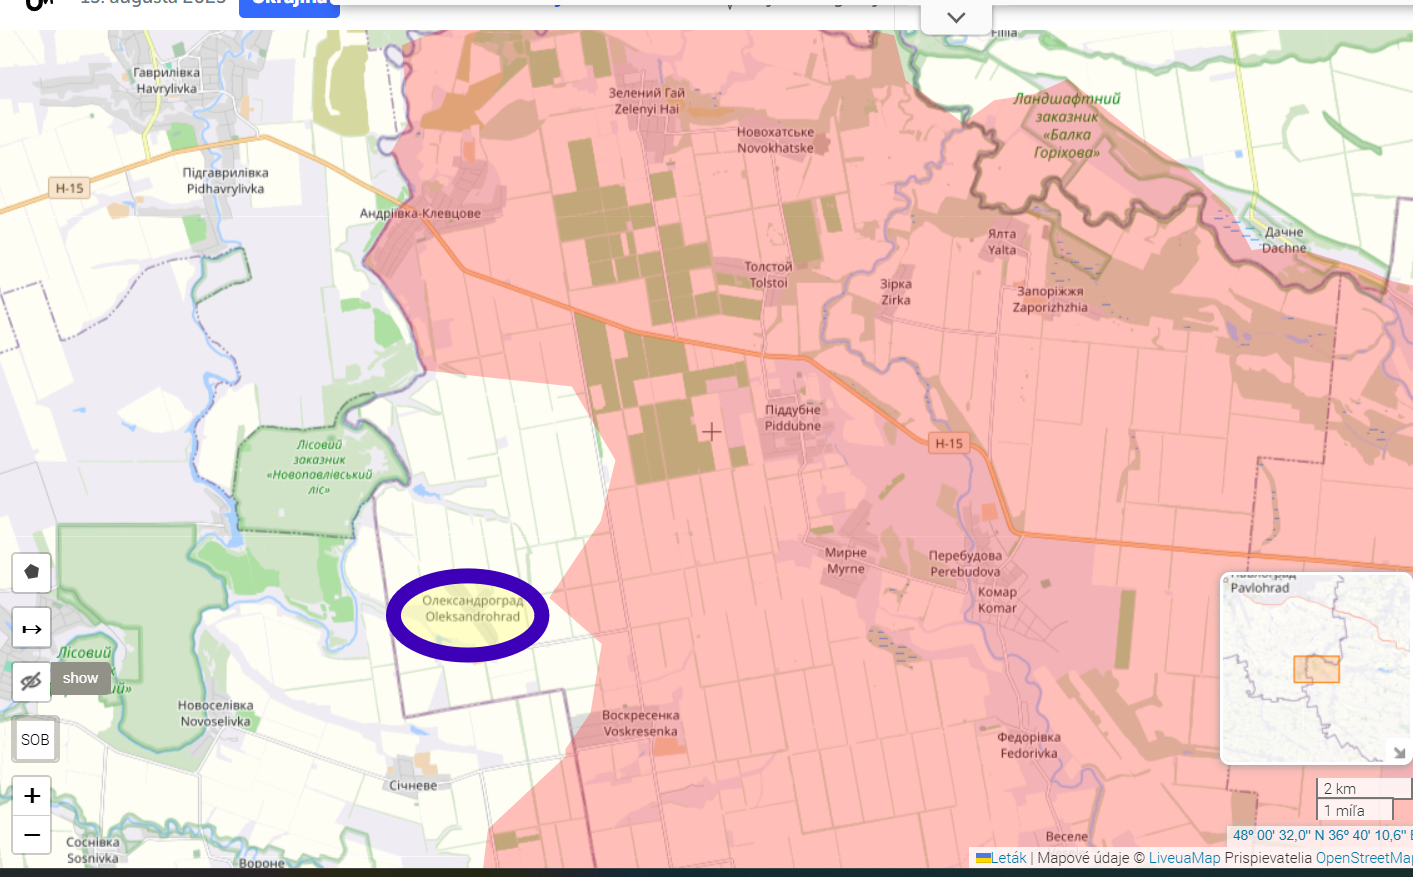Select the polygon draw tool
Image resolution: width=1413 pixels, height=877 pixels.
pyautogui.click(x=31, y=573)
